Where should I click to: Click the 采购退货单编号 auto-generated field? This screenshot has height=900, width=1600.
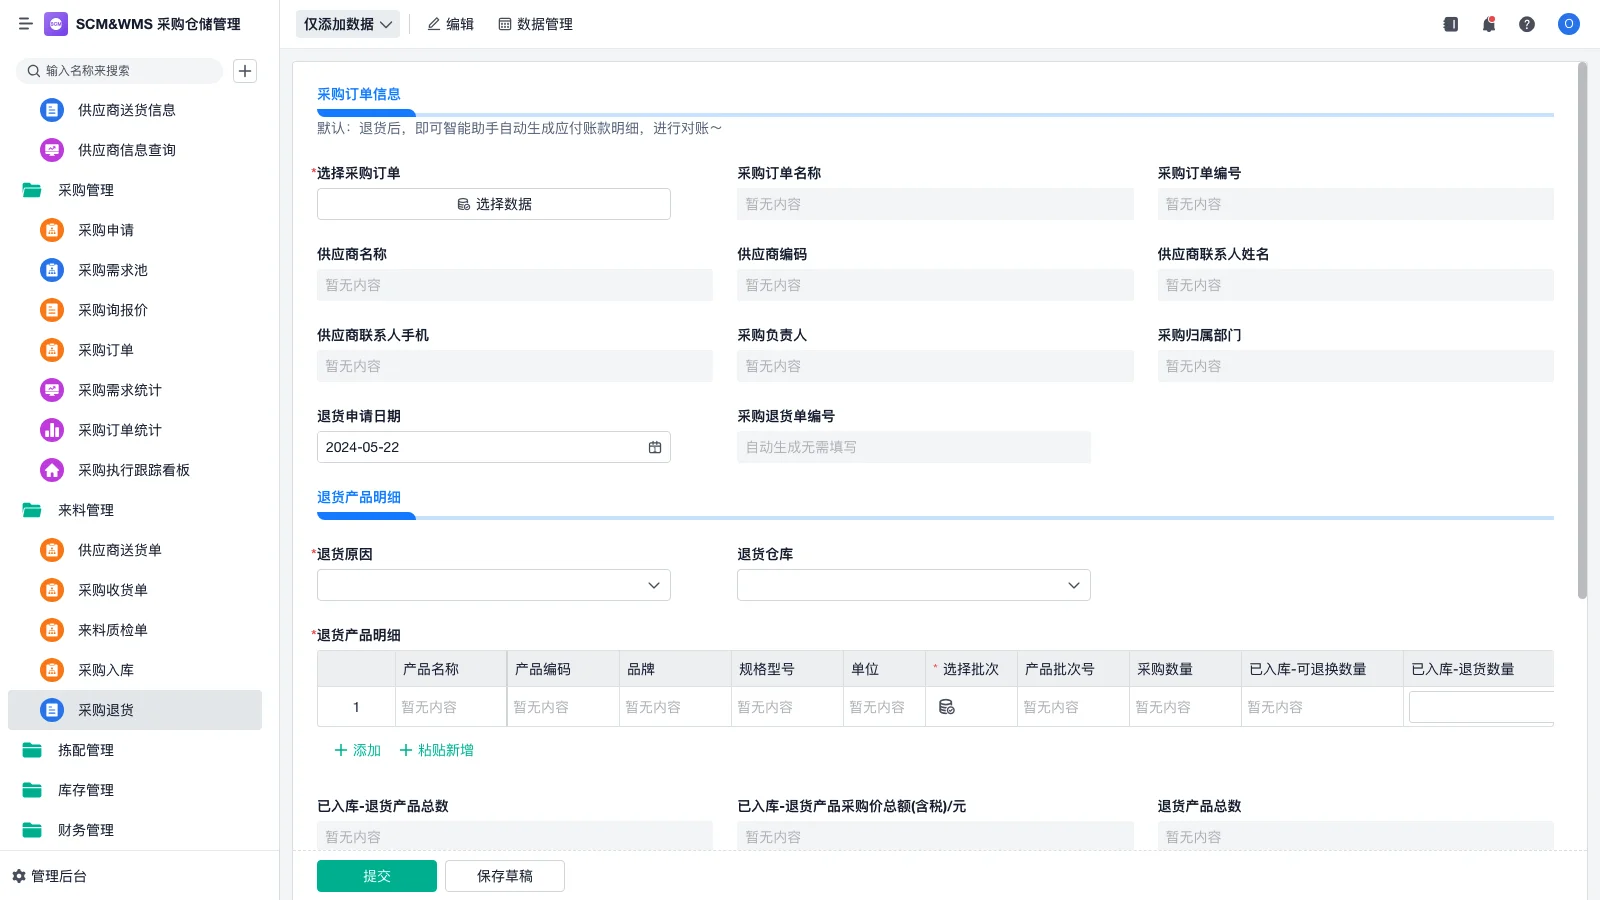click(x=914, y=447)
